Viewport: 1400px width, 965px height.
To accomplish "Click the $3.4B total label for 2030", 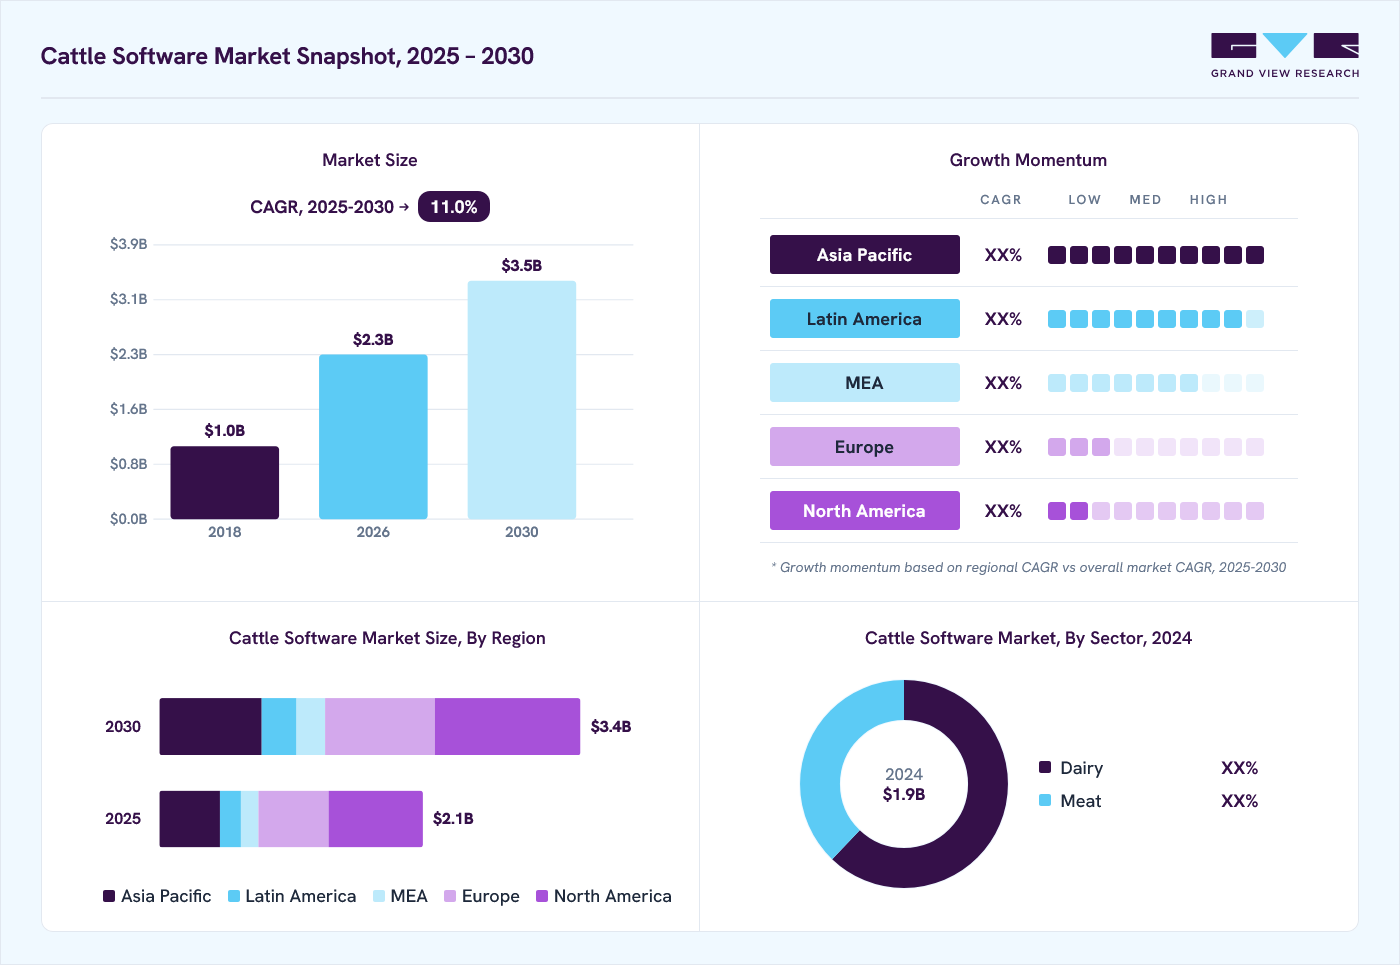I will [x=611, y=726].
